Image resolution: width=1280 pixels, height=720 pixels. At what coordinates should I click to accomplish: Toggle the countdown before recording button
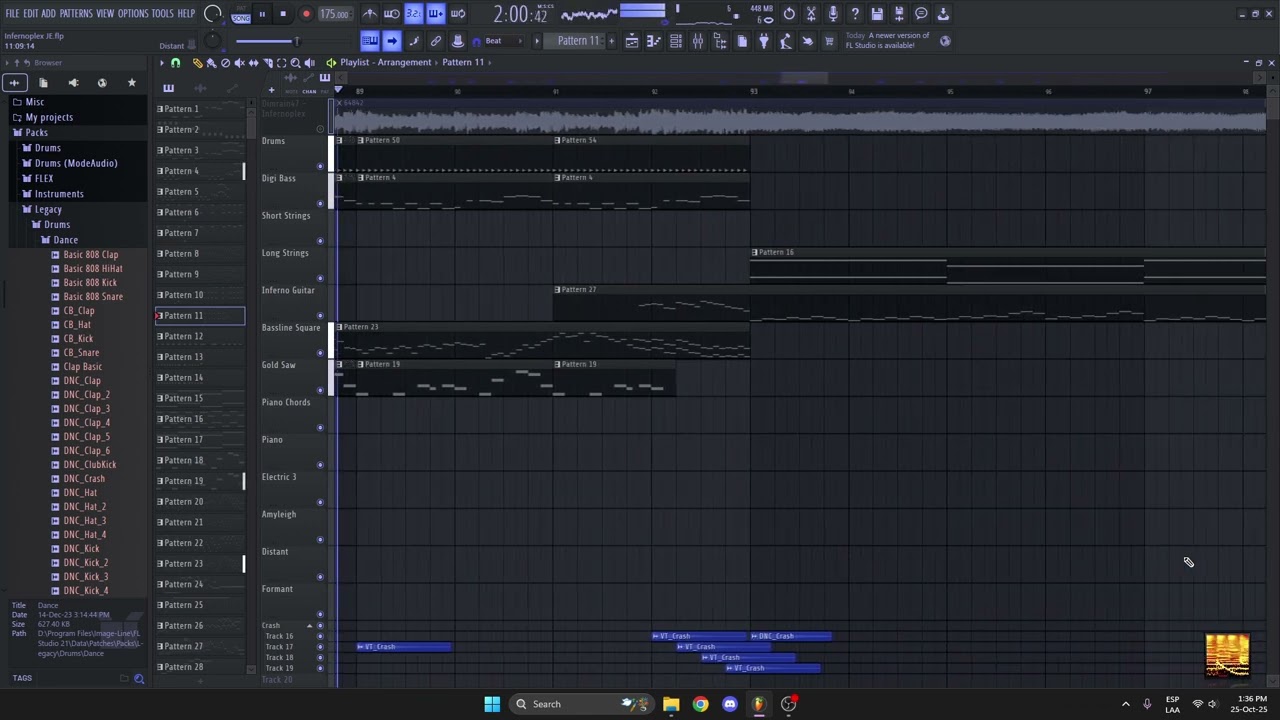[x=414, y=14]
